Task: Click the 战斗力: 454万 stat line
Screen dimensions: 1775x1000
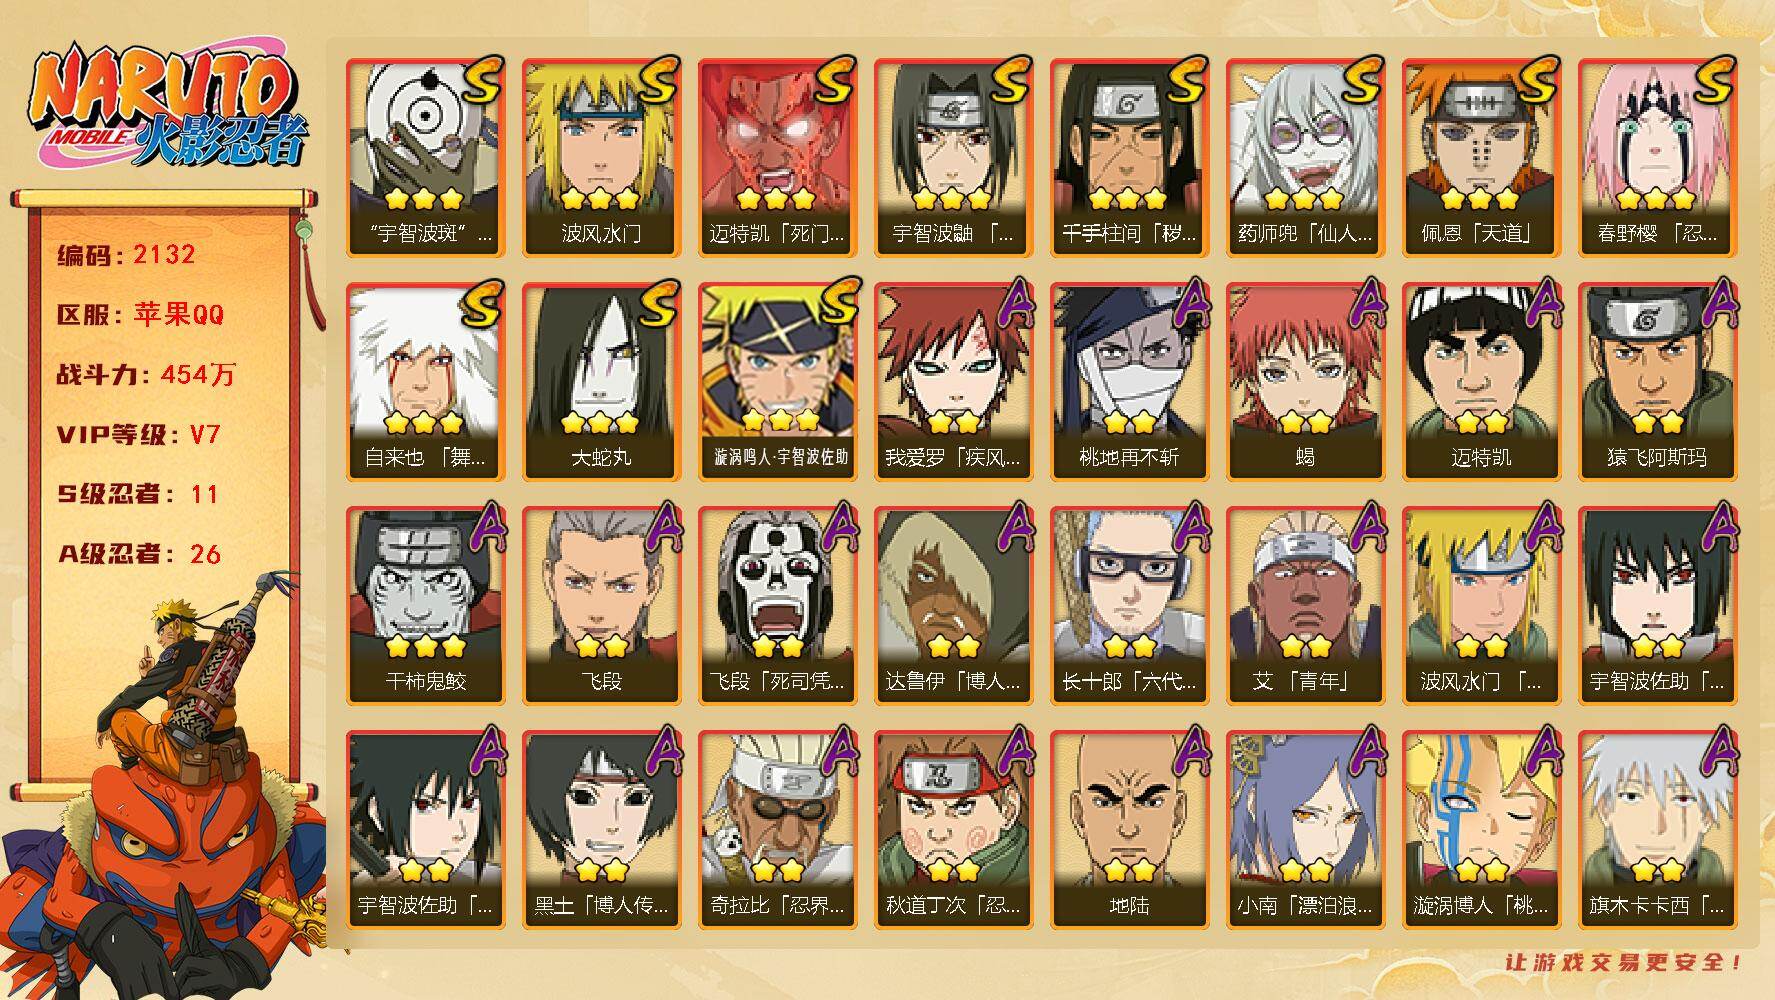Action: point(146,375)
